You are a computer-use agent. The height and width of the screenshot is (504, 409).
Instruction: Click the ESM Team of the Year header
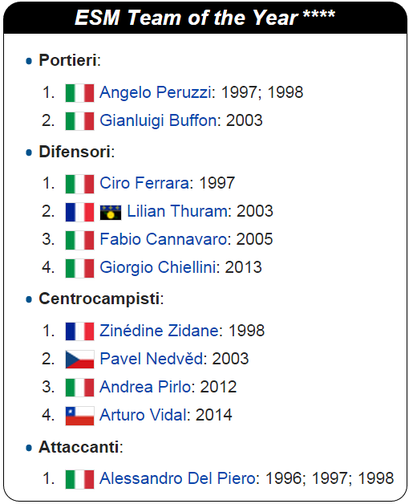click(205, 17)
